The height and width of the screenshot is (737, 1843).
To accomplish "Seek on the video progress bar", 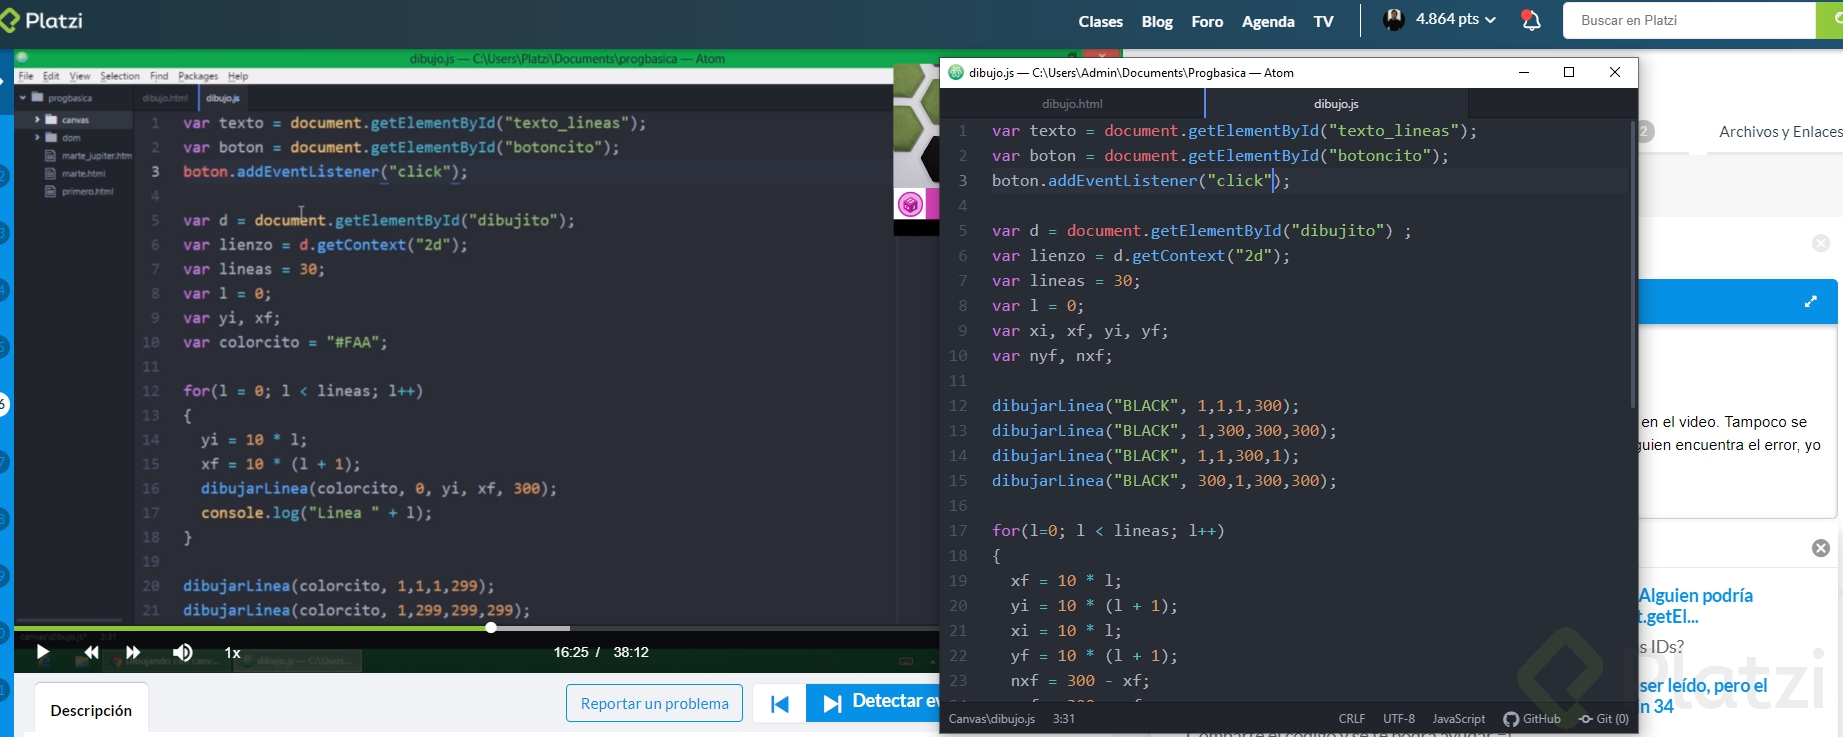I will pos(476,628).
